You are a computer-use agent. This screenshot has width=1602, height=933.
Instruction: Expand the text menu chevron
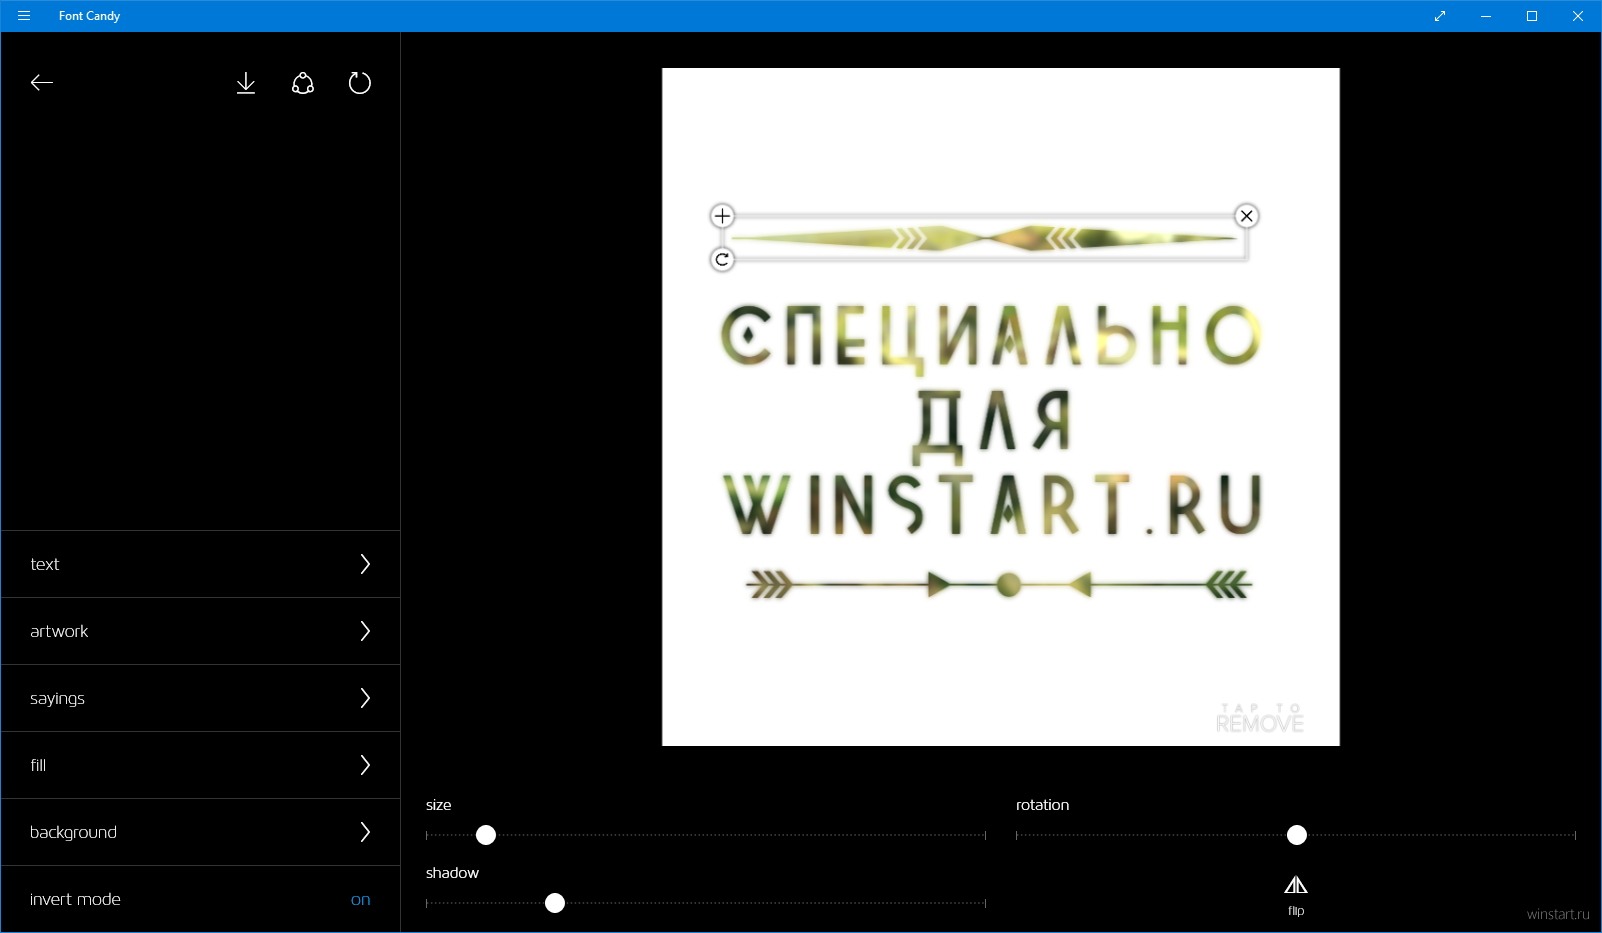(x=365, y=564)
